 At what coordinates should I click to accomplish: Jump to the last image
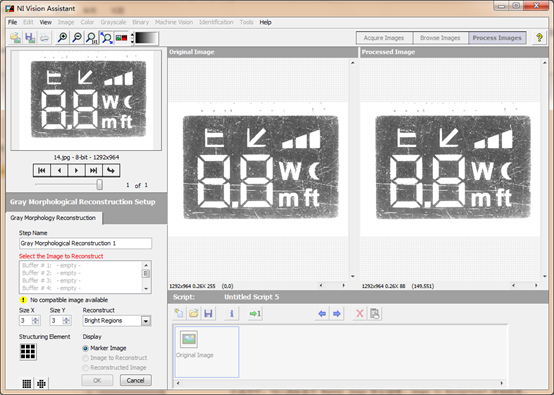[93, 170]
